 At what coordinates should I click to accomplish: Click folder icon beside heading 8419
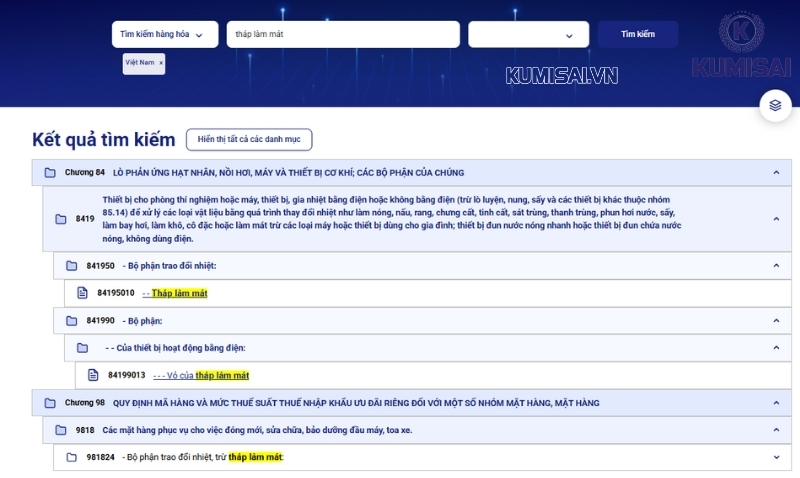61,219
